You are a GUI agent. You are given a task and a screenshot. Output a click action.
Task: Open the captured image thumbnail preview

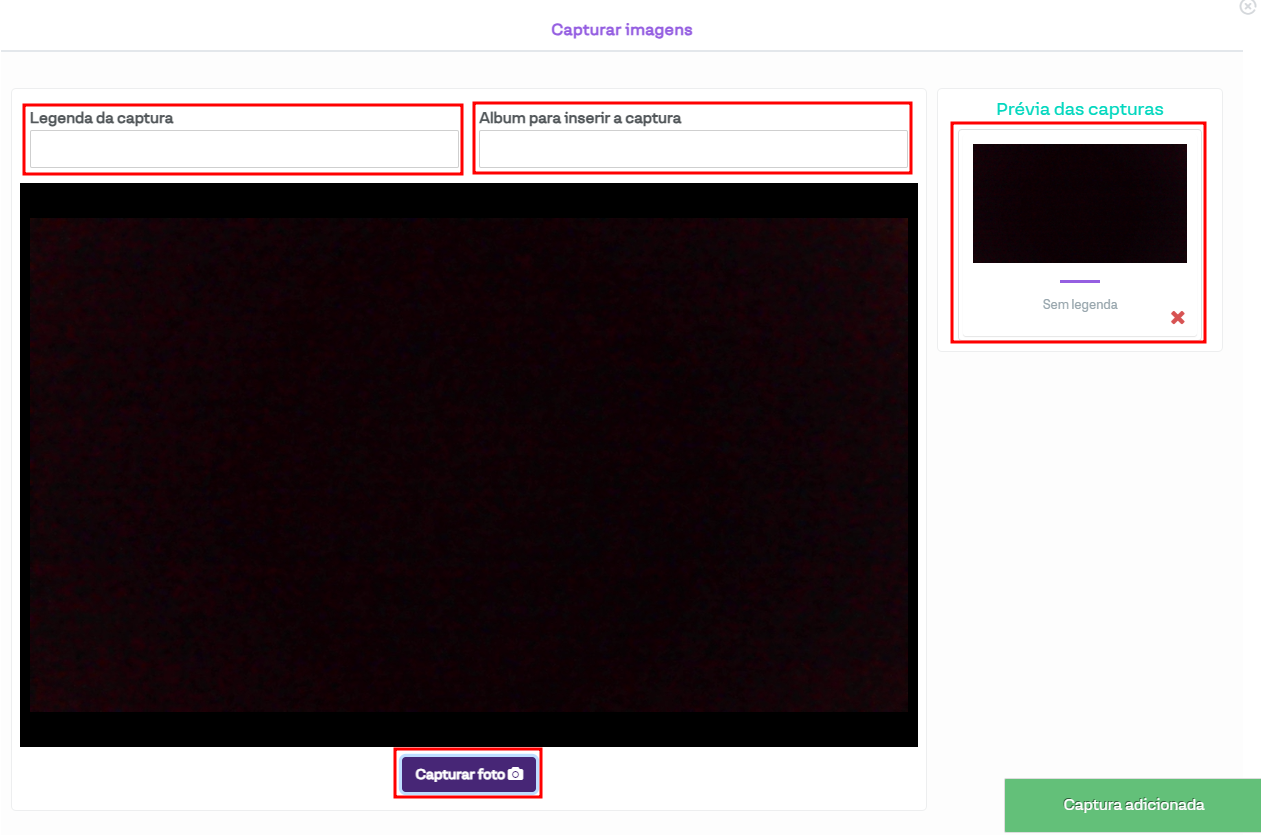pyautogui.click(x=1079, y=203)
